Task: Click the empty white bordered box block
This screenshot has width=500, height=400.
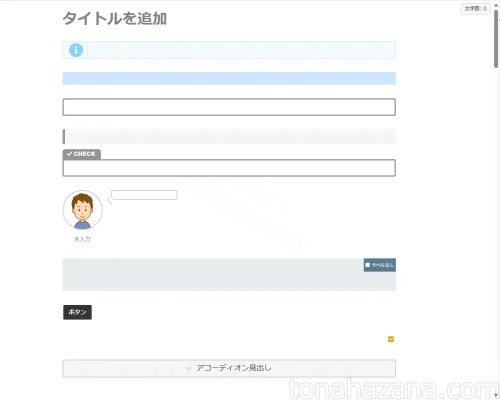Action: (x=229, y=107)
